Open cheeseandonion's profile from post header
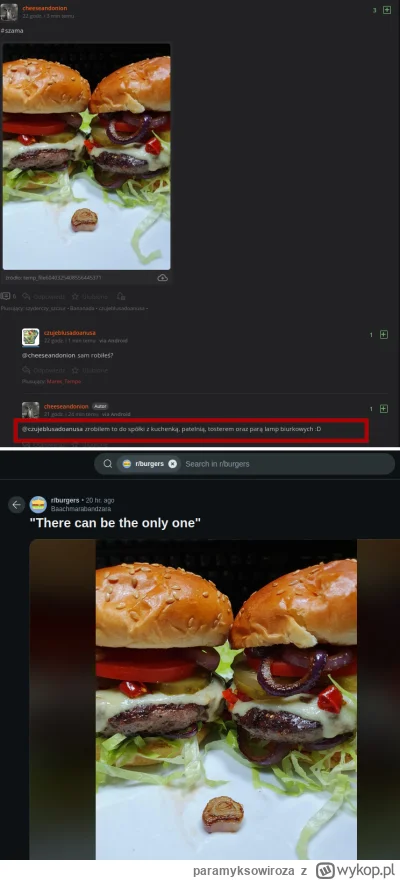 pos(45,8)
